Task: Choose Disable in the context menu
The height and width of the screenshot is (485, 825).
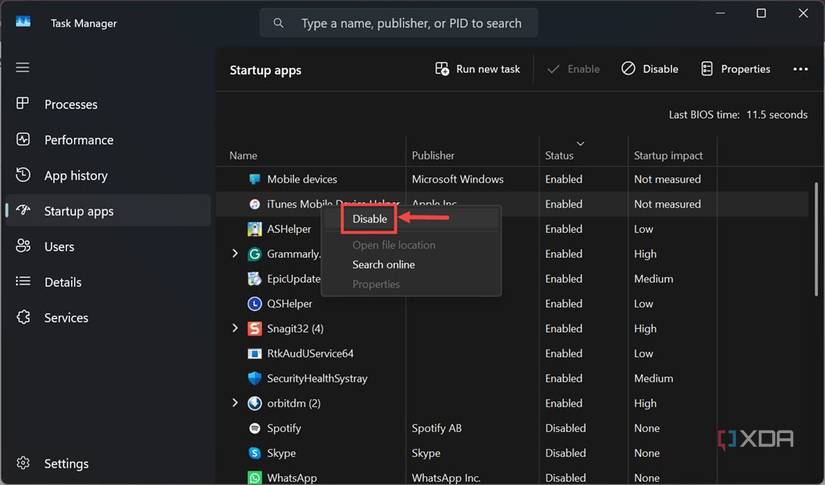Action: tap(369, 219)
